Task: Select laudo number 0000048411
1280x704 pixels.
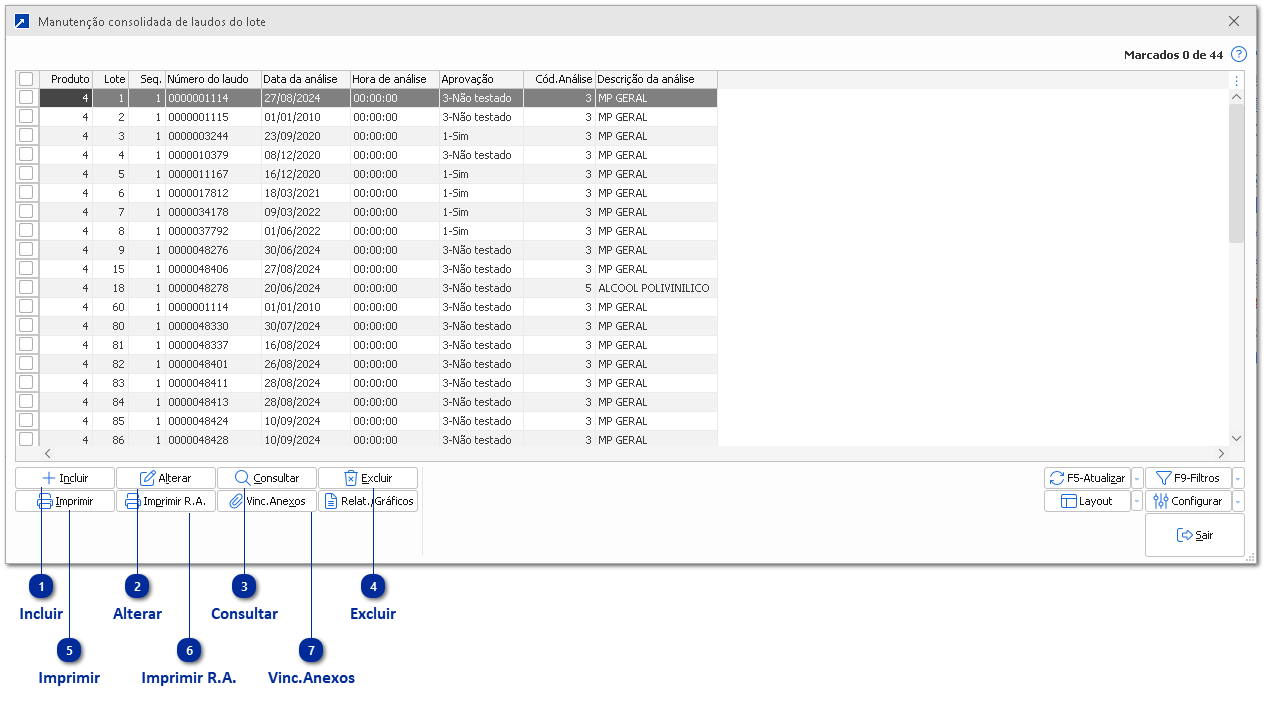Action: tap(213, 383)
